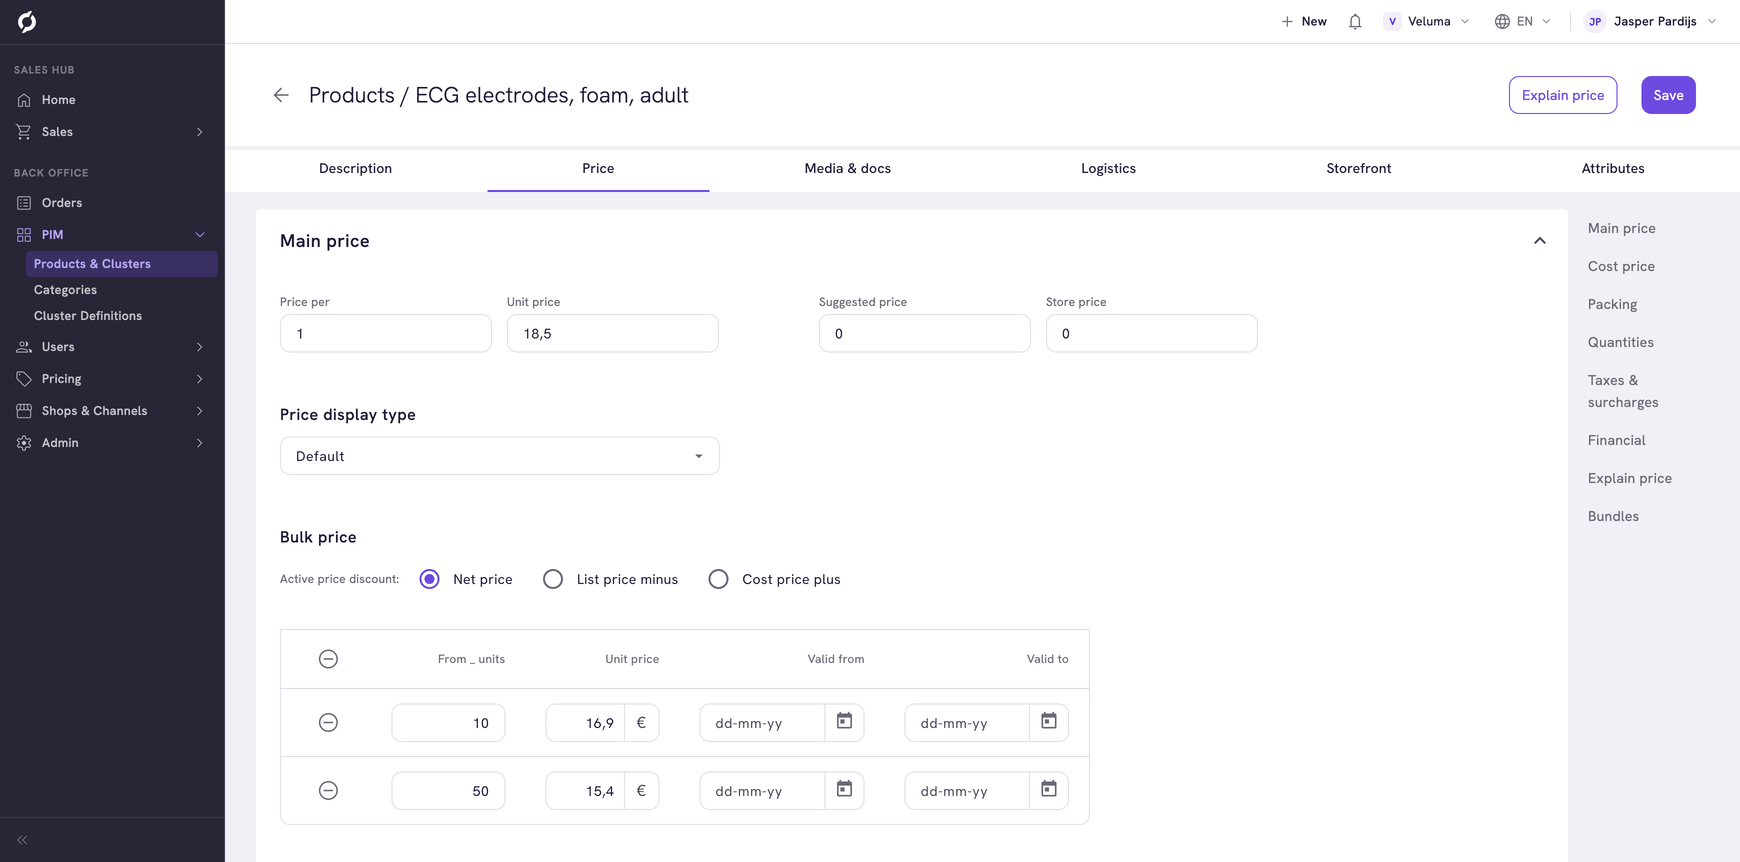
Task: Jump to Taxes & surcharges section
Action: [x=1623, y=391]
